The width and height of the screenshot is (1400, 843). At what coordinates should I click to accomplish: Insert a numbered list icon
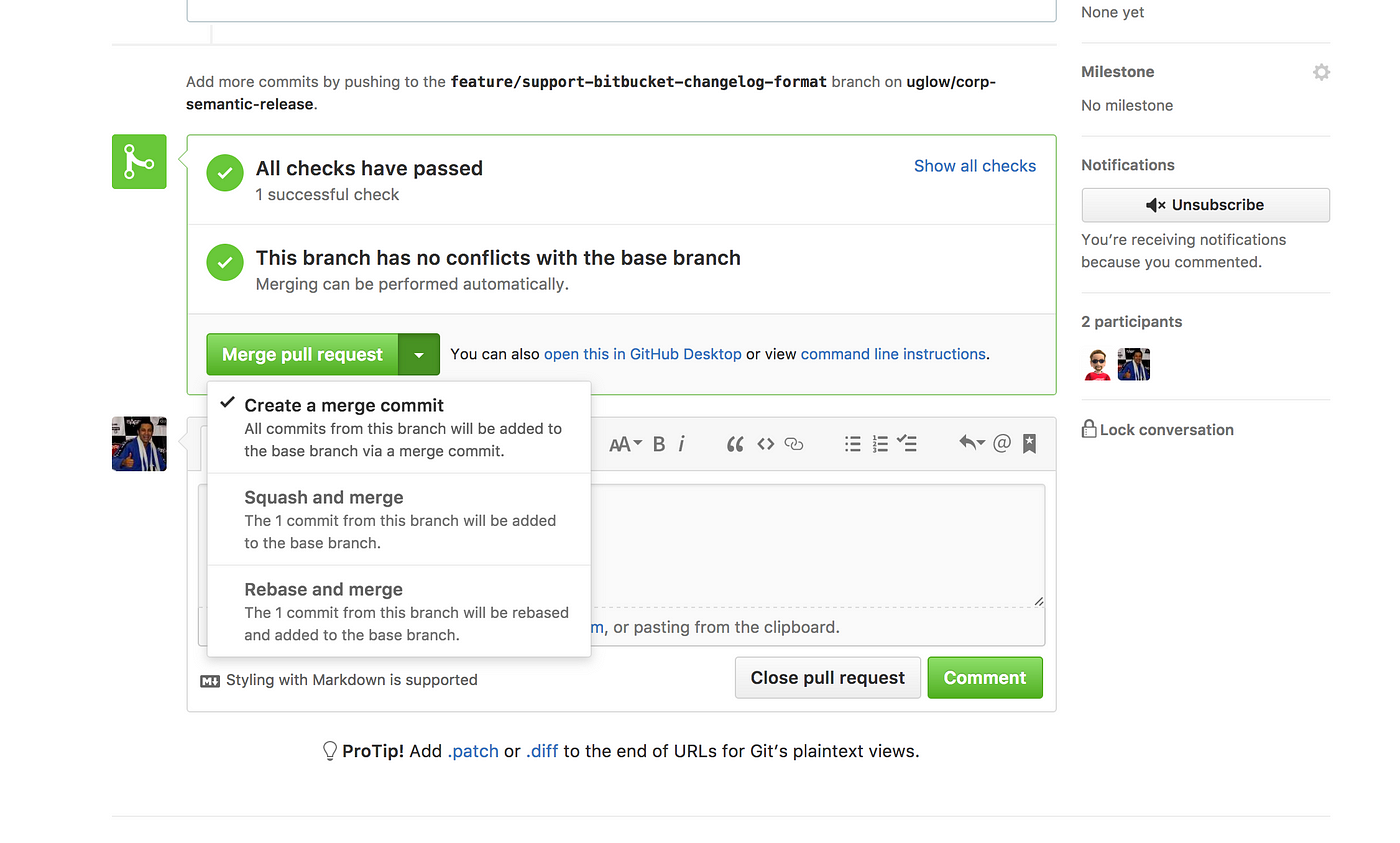(x=881, y=444)
